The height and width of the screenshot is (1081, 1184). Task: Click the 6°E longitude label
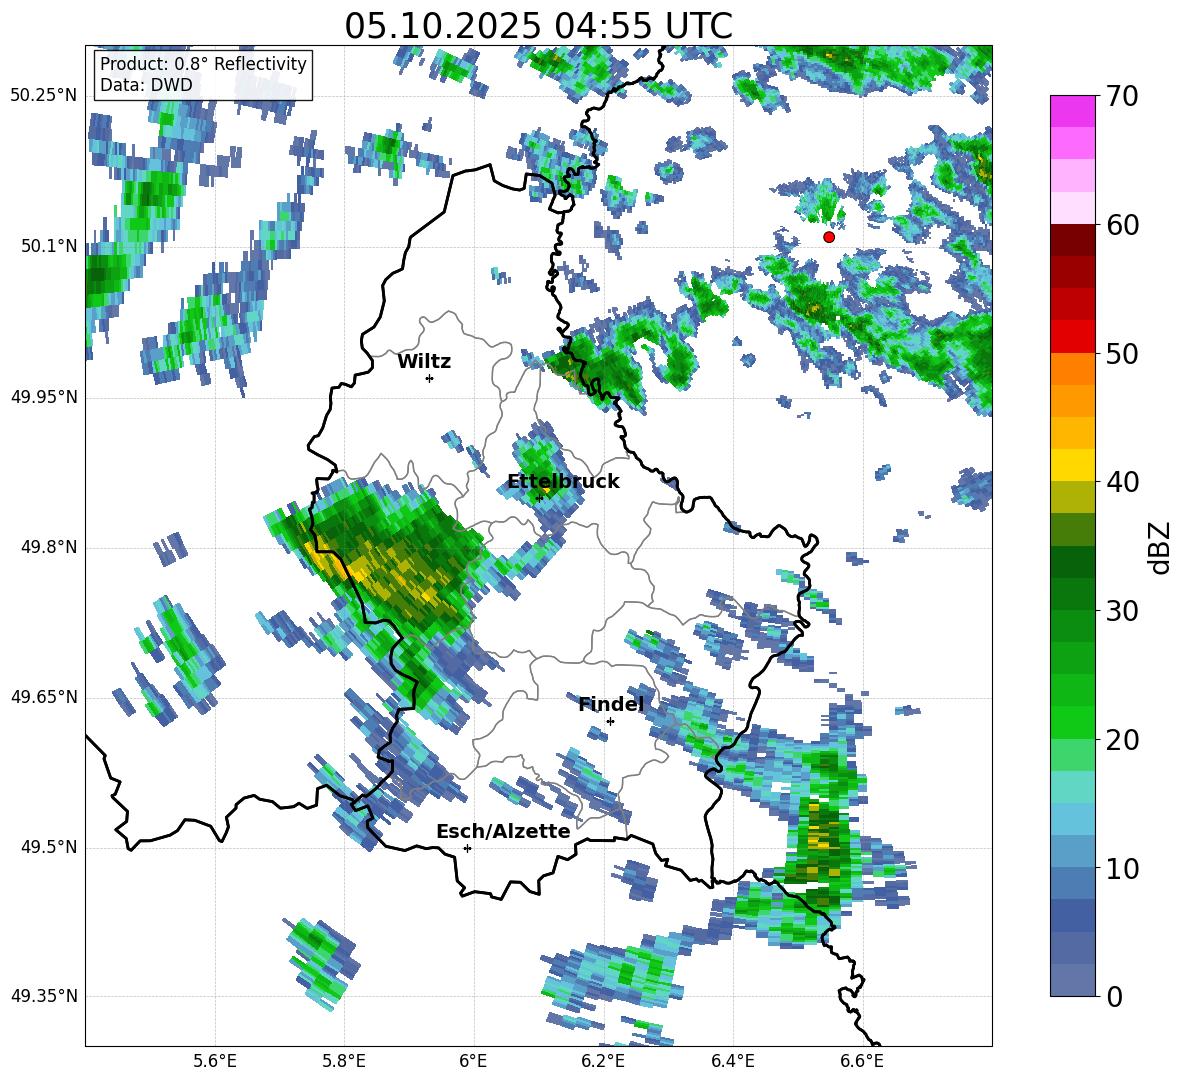point(473,1061)
